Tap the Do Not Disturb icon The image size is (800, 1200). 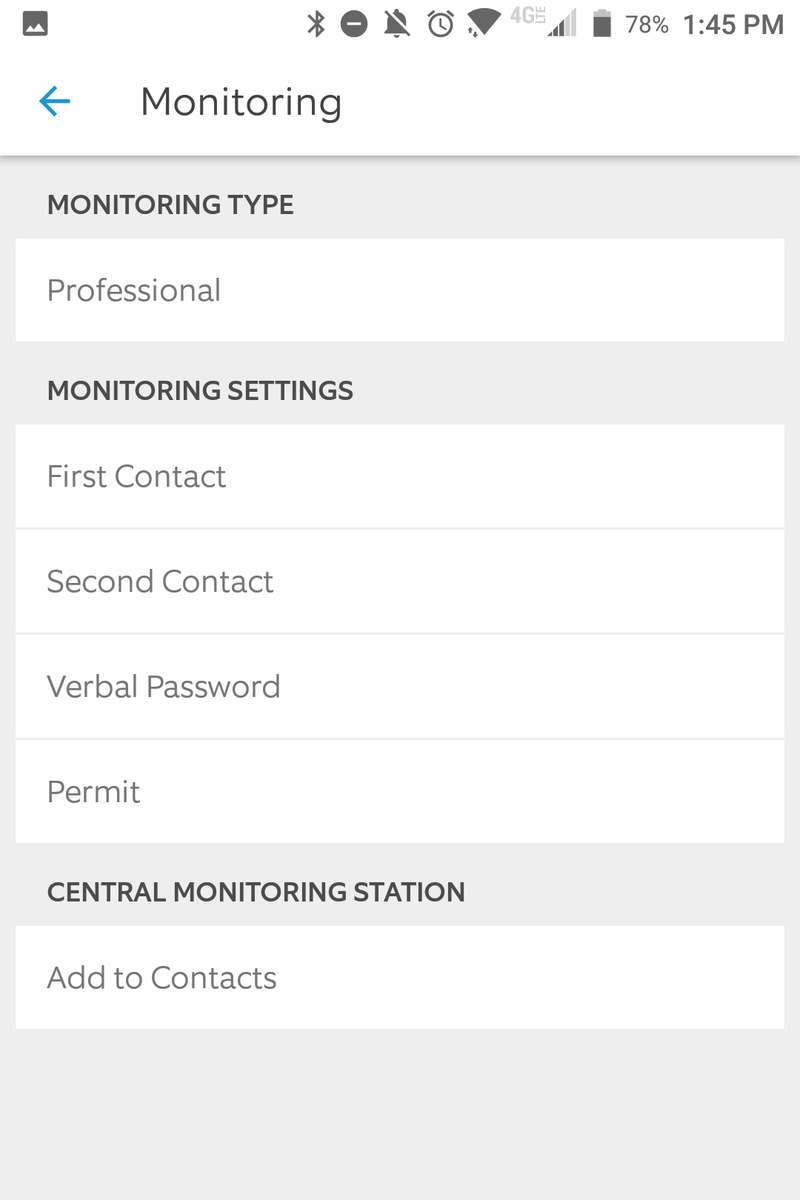[354, 24]
